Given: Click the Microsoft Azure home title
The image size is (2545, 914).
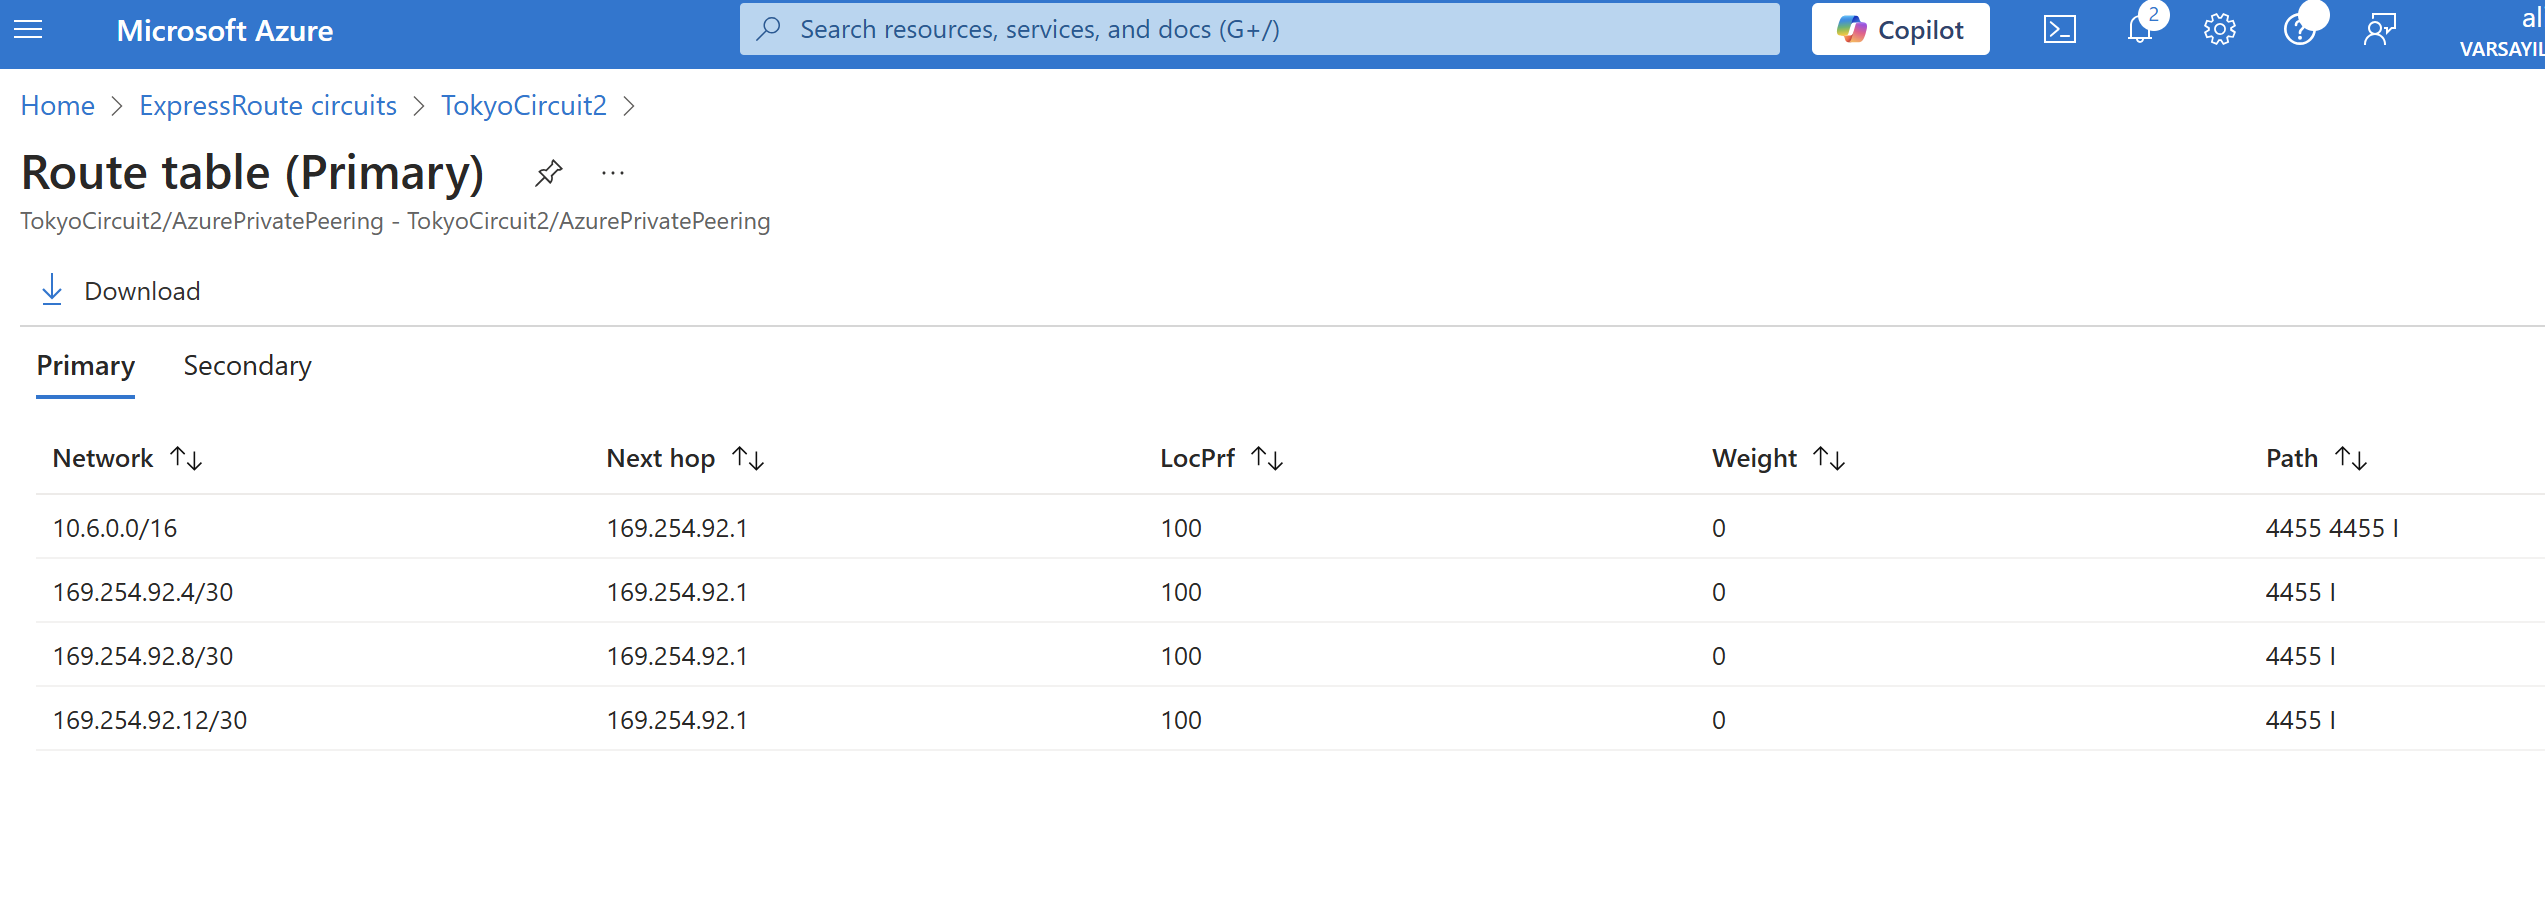Looking at the screenshot, I should [x=224, y=30].
